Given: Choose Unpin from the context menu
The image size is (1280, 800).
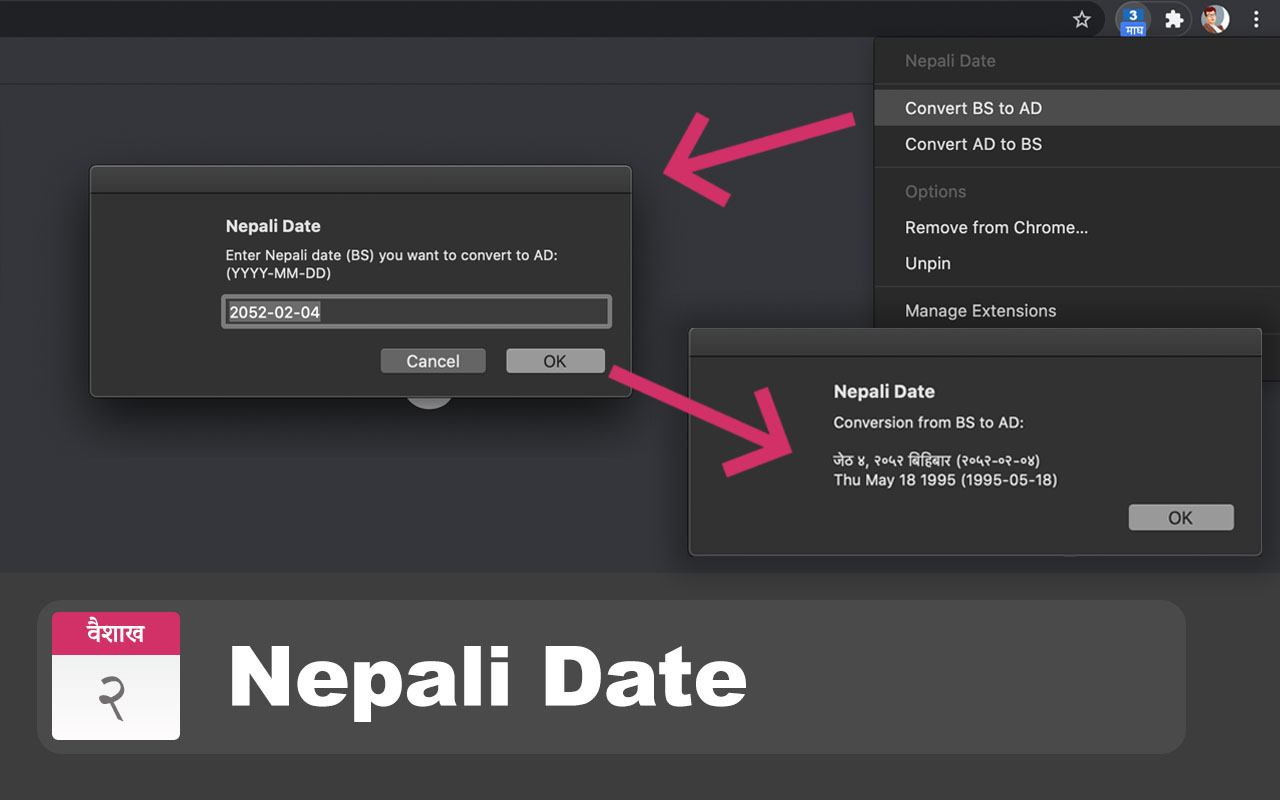Looking at the screenshot, I should (x=1077, y=263).
